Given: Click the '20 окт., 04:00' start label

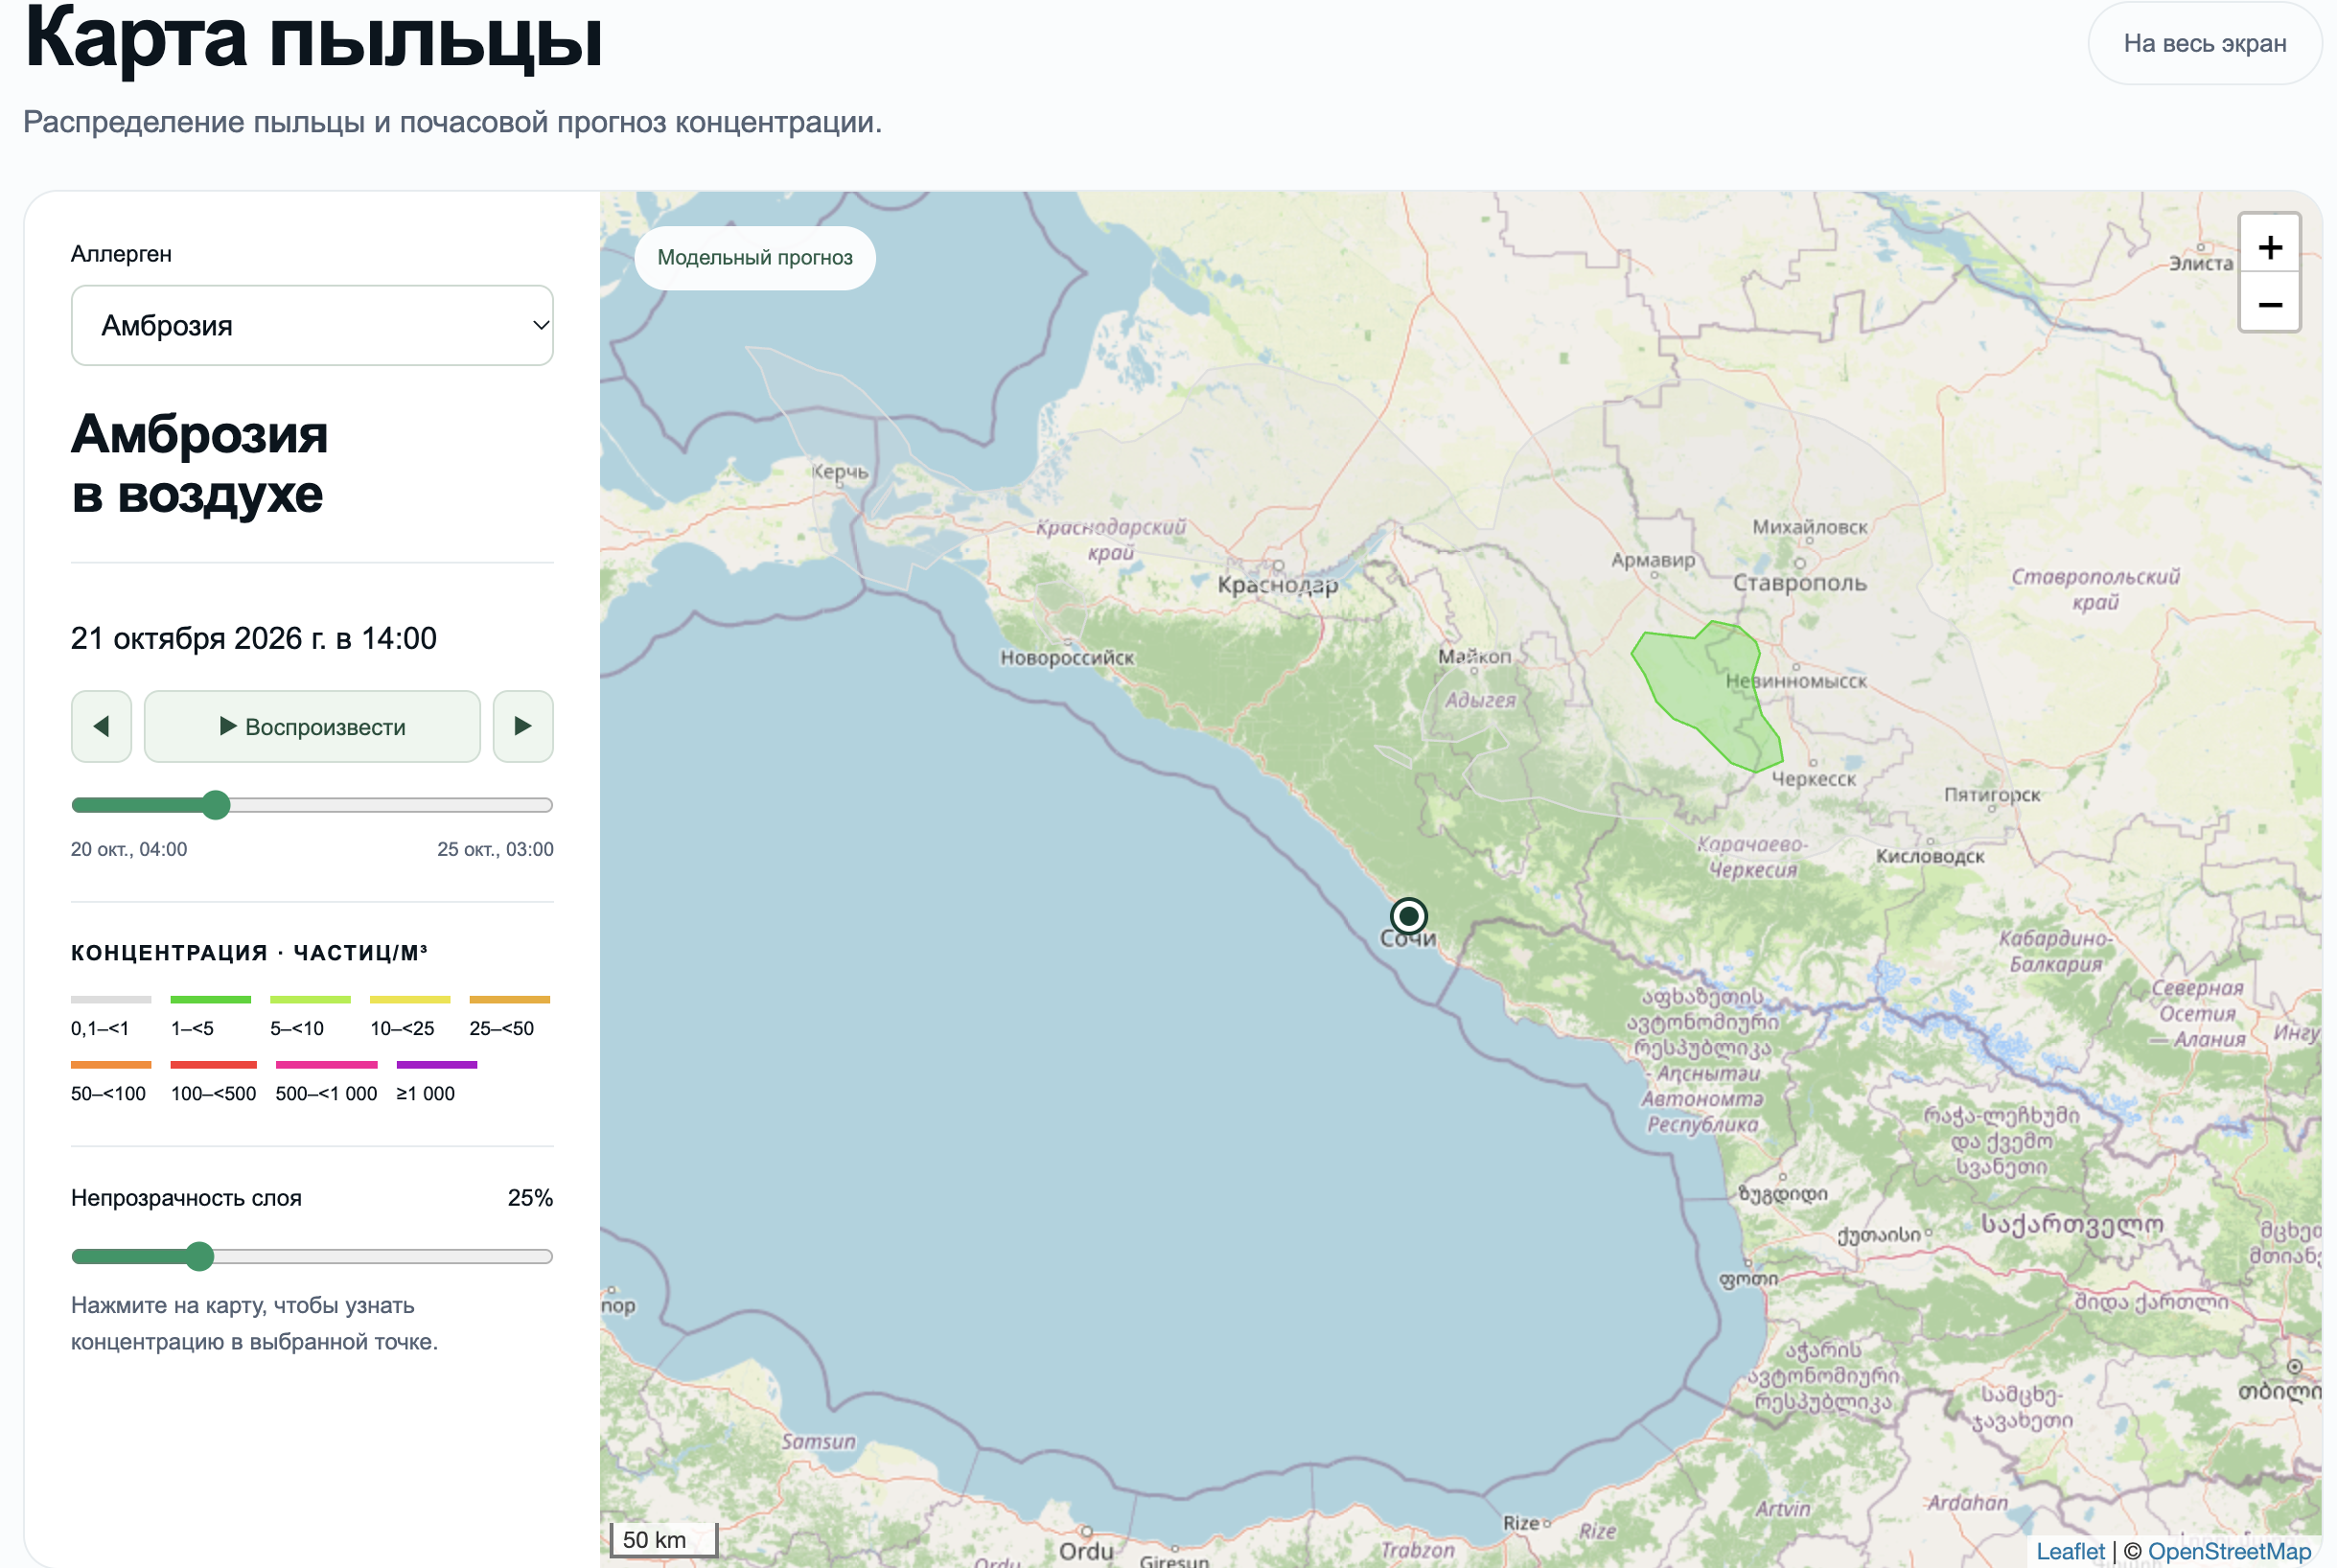Looking at the screenshot, I should pos(129,849).
